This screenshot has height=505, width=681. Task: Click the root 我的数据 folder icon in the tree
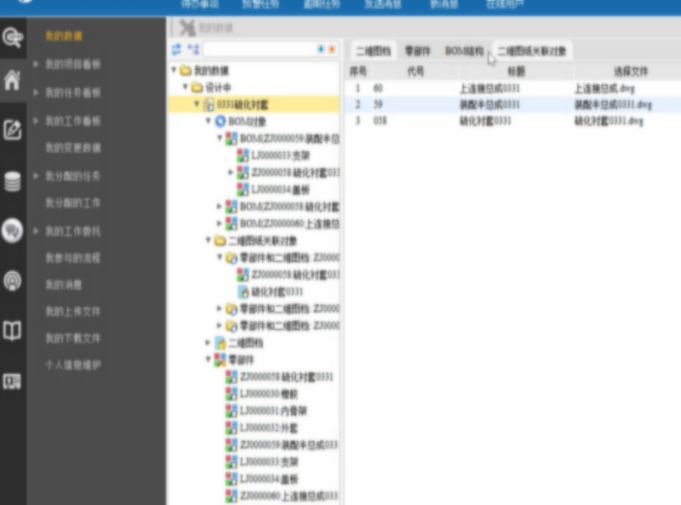click(x=186, y=70)
